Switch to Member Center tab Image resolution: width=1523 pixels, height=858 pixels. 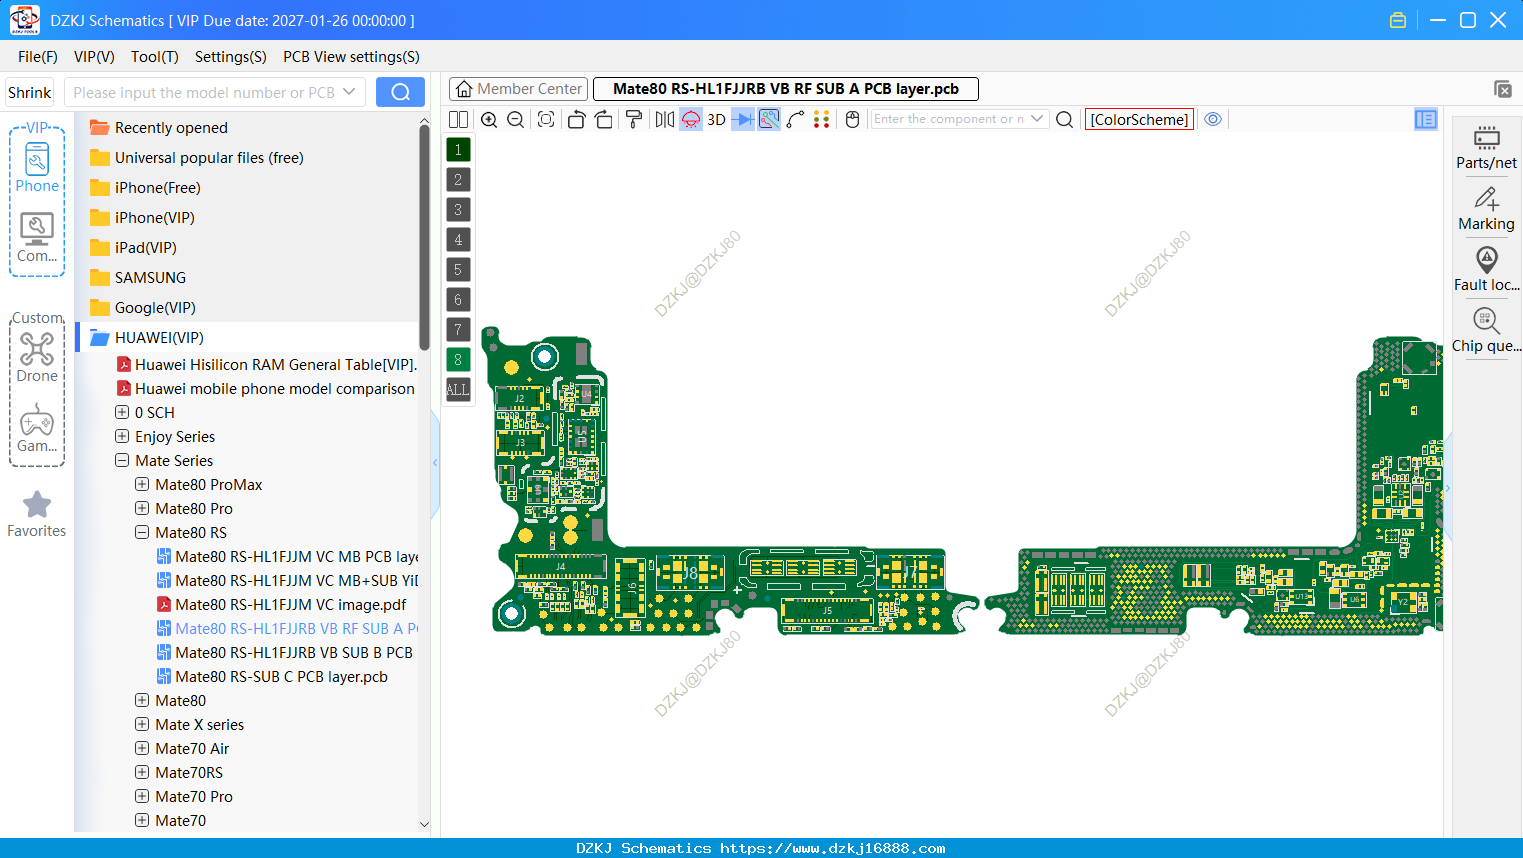[x=518, y=89]
